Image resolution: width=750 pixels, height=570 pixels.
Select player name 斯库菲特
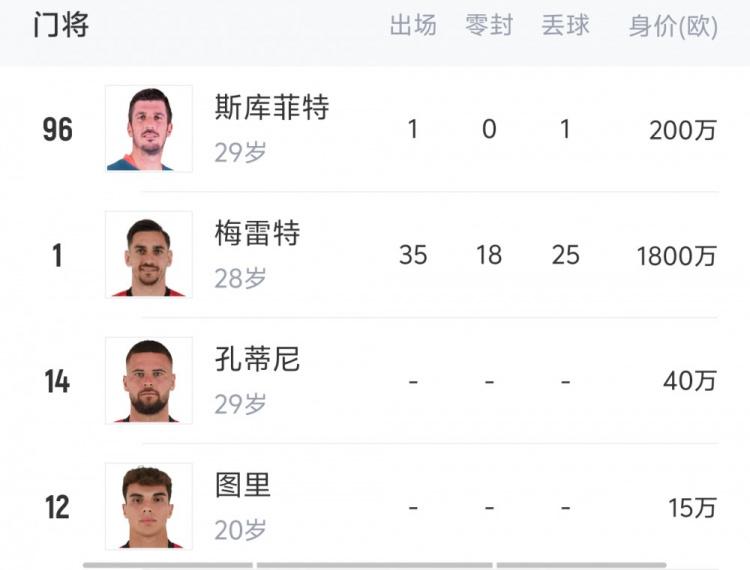pos(272,107)
